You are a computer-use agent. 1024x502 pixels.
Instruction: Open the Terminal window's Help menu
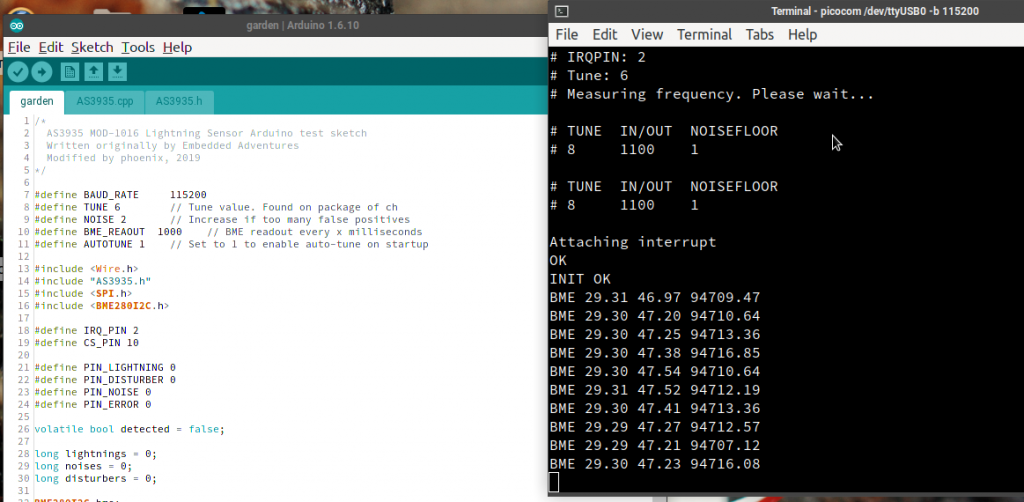click(802, 35)
